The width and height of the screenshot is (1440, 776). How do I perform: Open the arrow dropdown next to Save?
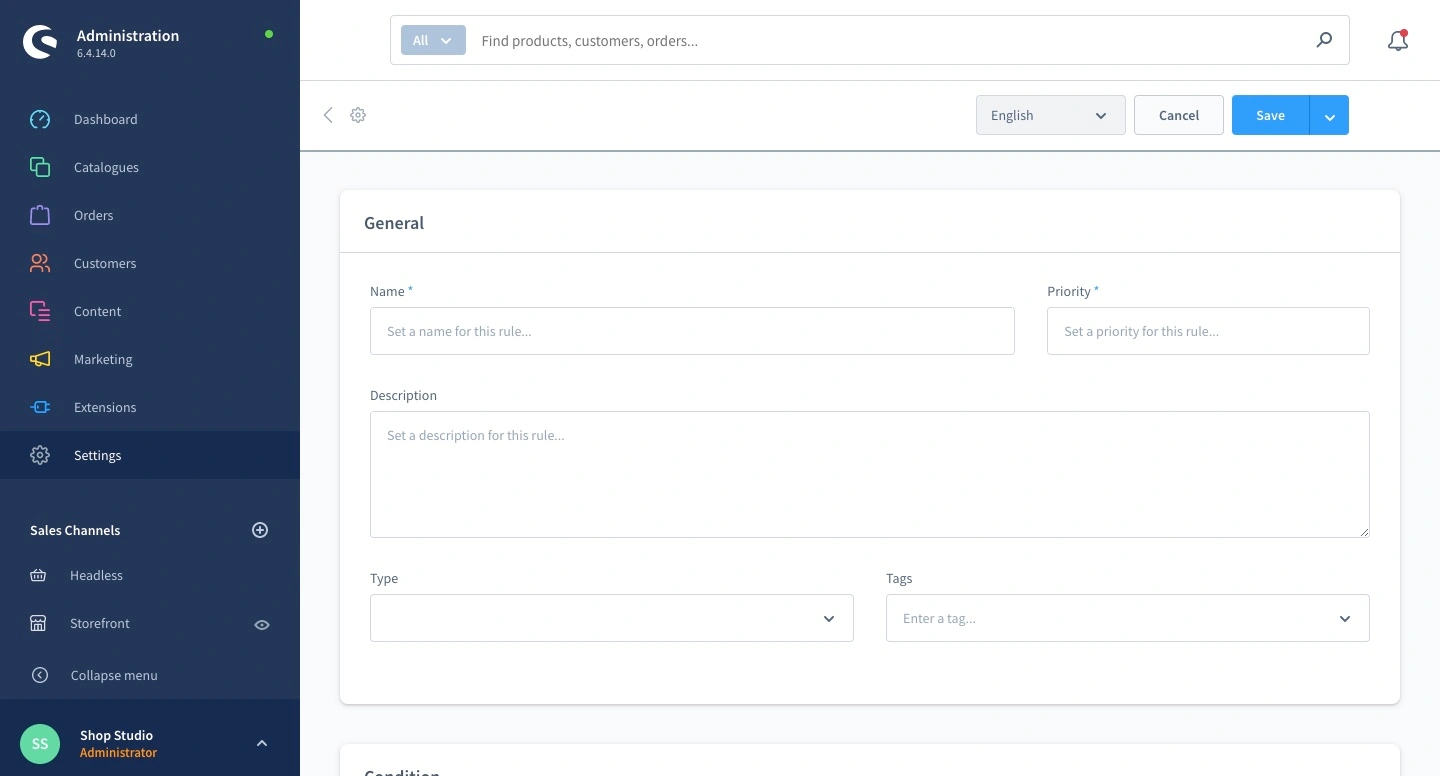pyautogui.click(x=1329, y=116)
